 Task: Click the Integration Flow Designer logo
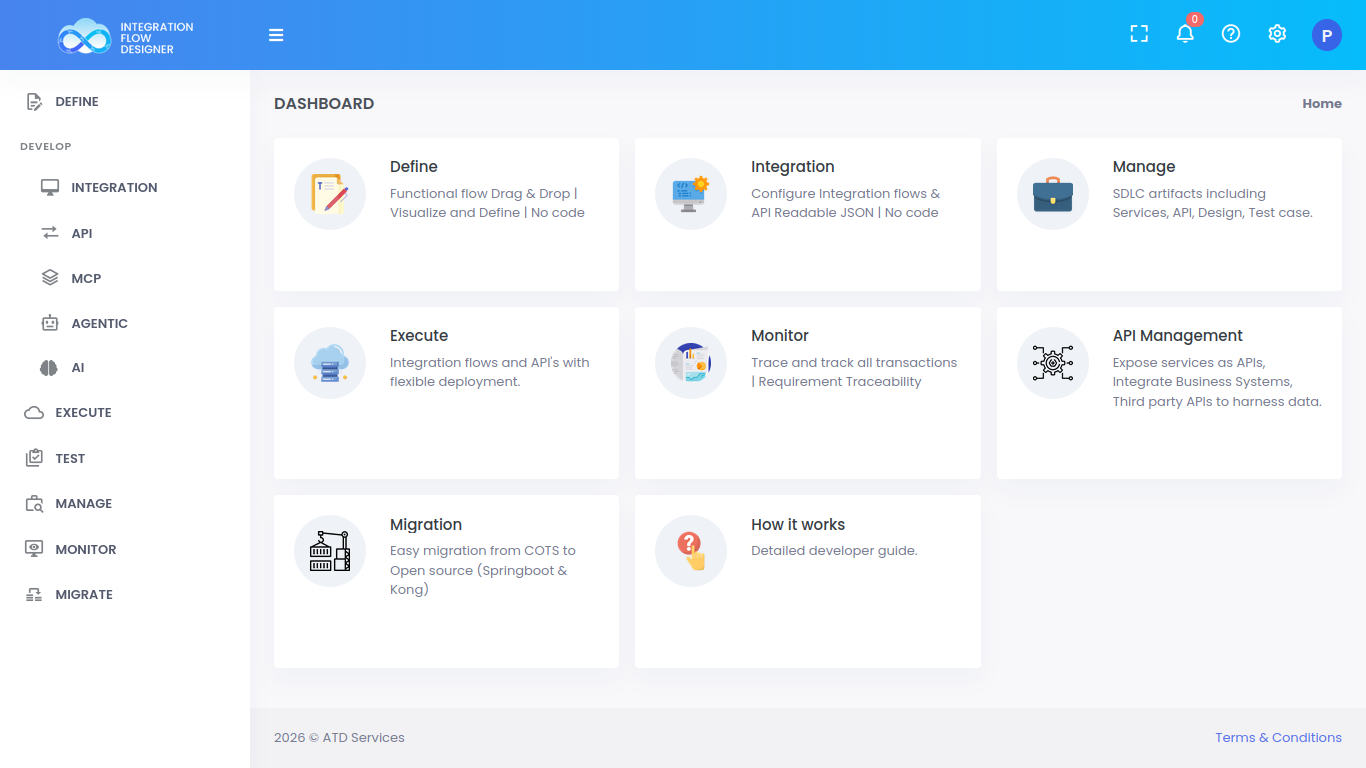pos(125,36)
